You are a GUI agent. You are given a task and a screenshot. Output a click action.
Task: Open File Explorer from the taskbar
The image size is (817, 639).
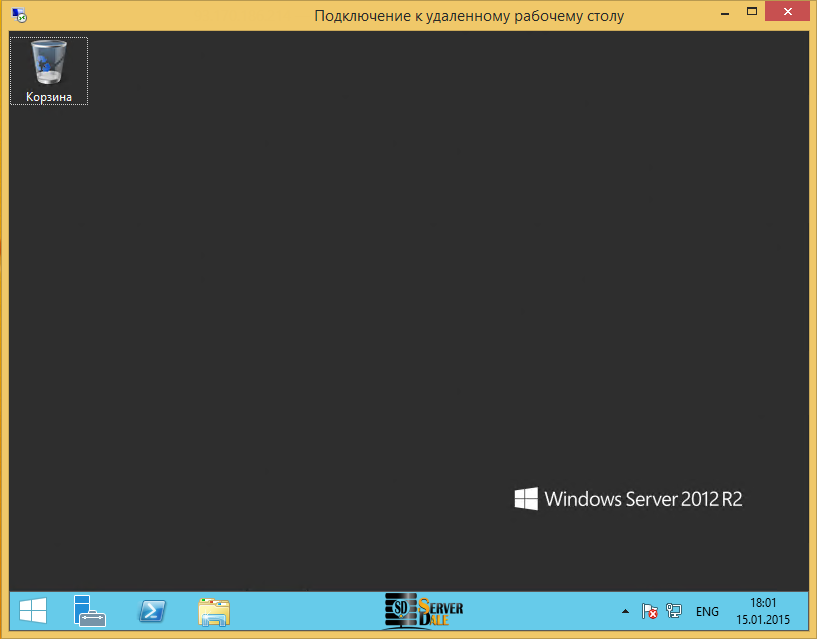pos(214,612)
